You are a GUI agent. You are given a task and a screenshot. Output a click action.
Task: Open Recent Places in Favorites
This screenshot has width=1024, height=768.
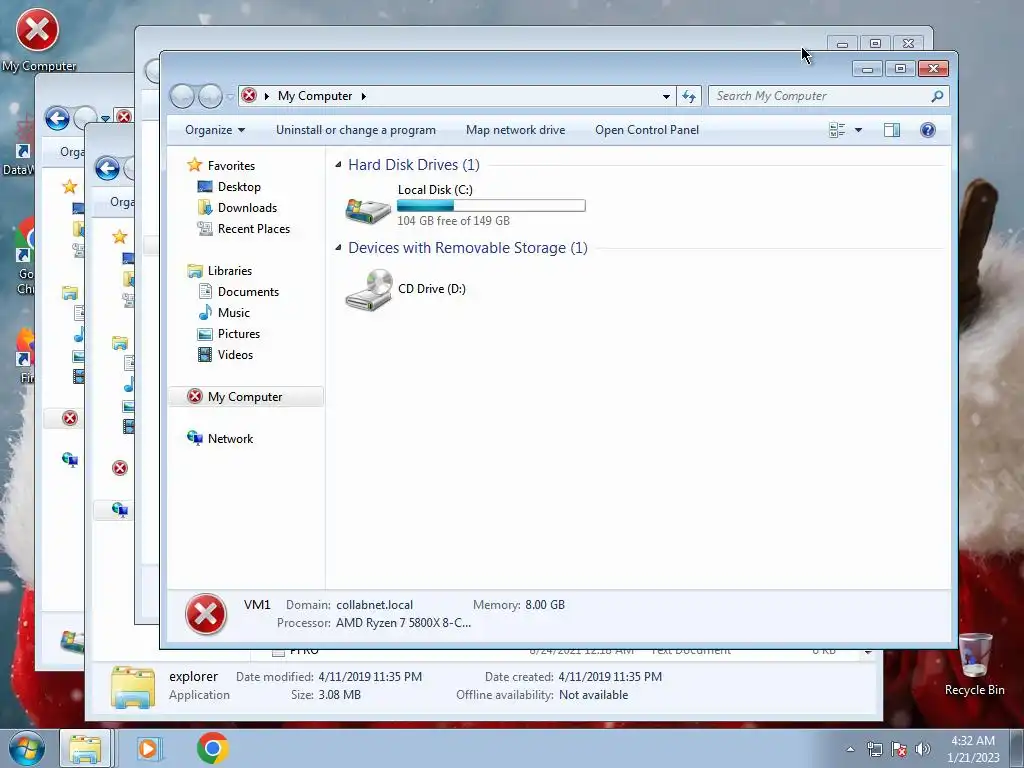pyautogui.click(x=253, y=229)
